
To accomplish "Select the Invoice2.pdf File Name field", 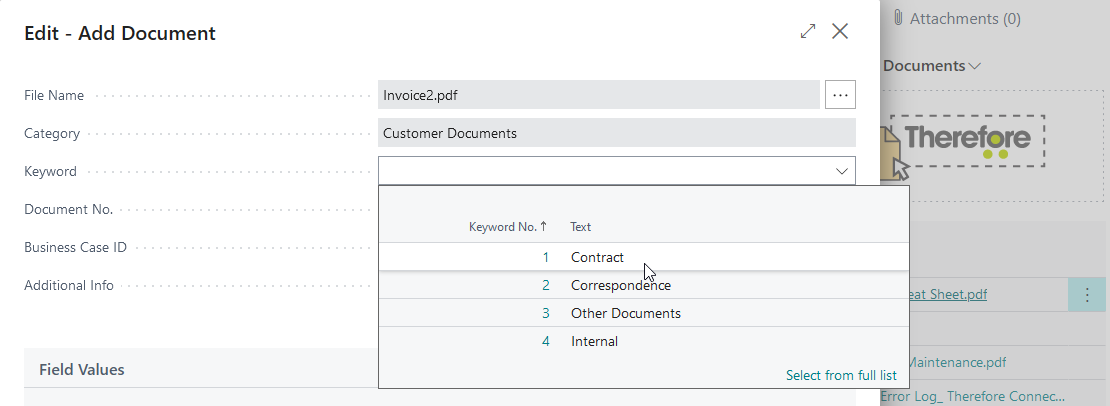I will (x=598, y=95).
